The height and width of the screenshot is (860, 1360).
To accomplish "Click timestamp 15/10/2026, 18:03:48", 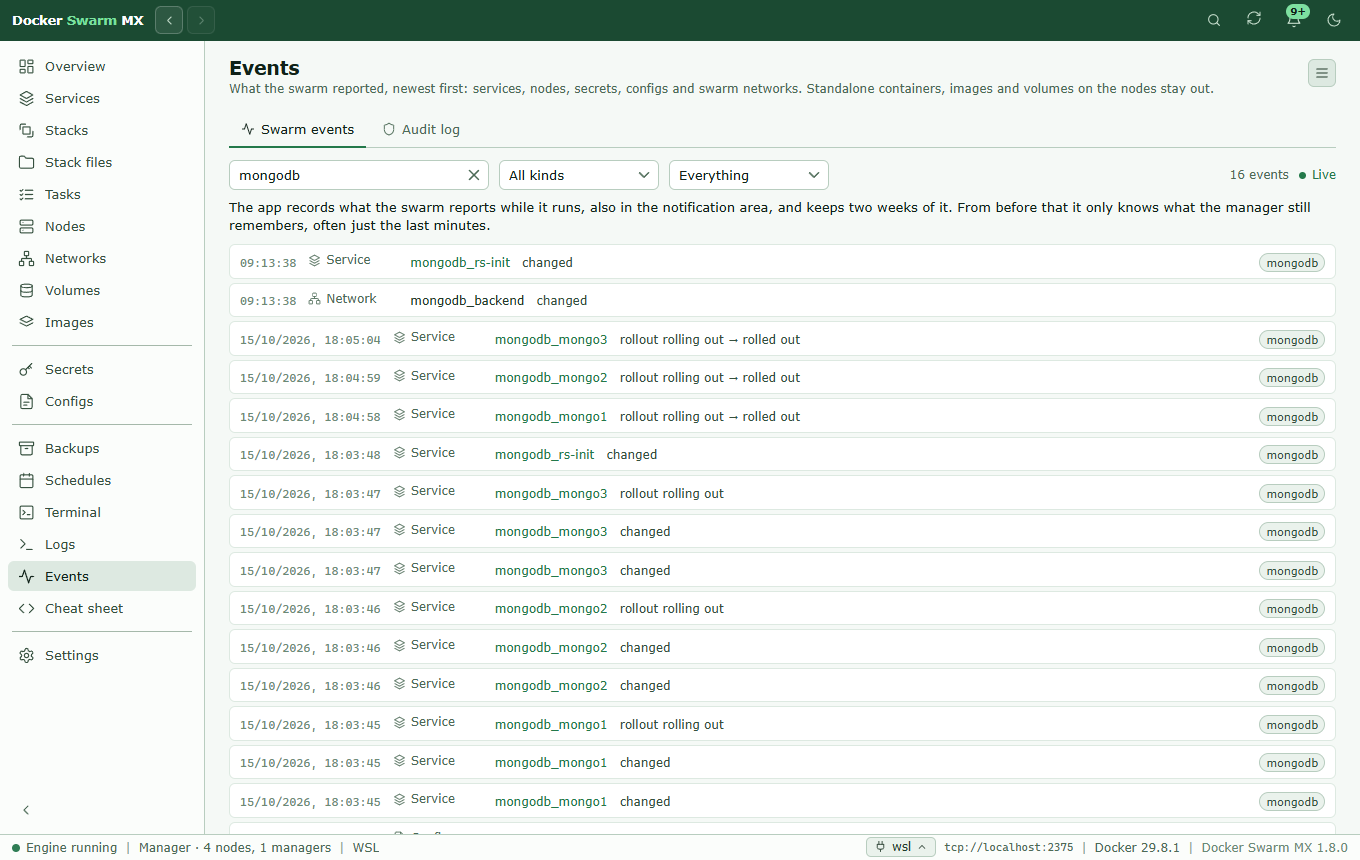I will click(310, 455).
